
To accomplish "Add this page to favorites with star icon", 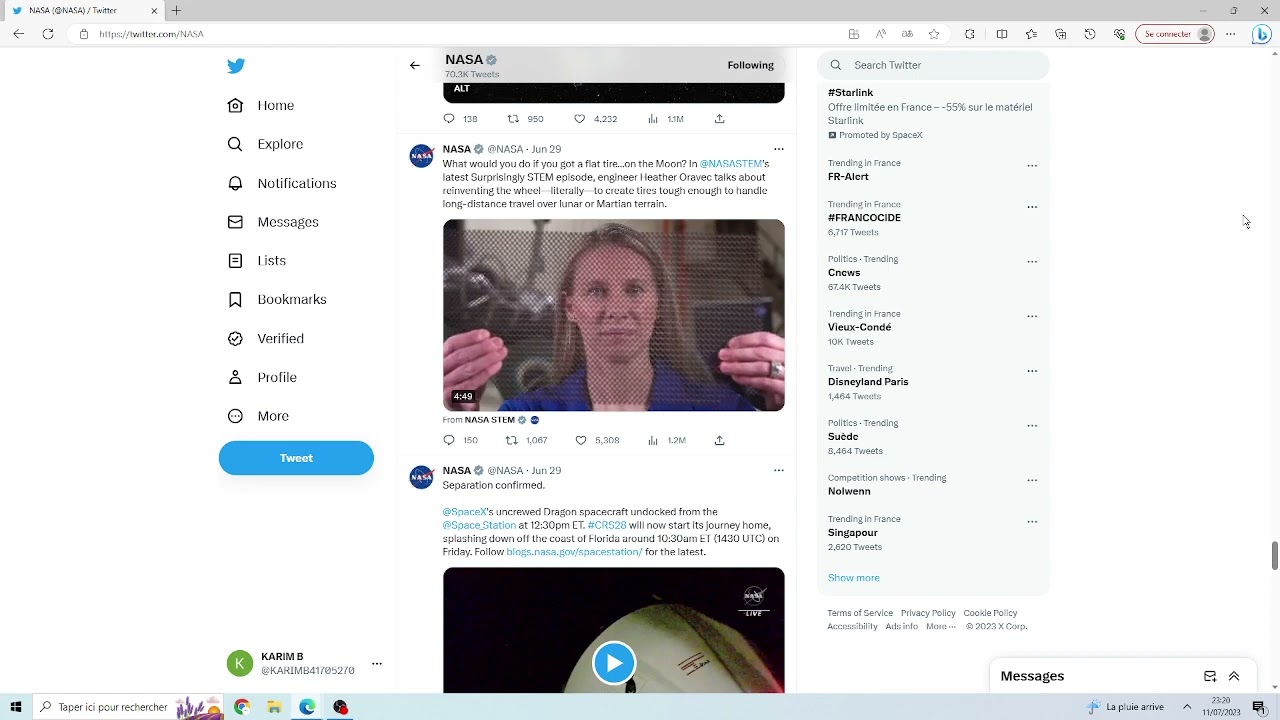I will [934, 34].
